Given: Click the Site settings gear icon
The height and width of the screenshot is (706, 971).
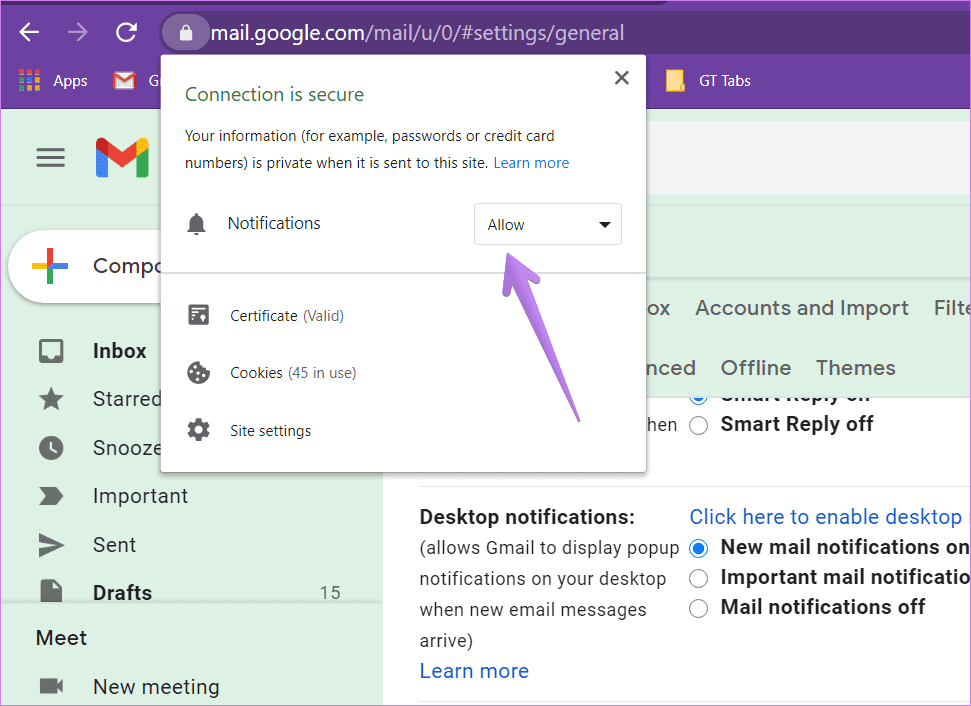Looking at the screenshot, I should pos(199,430).
